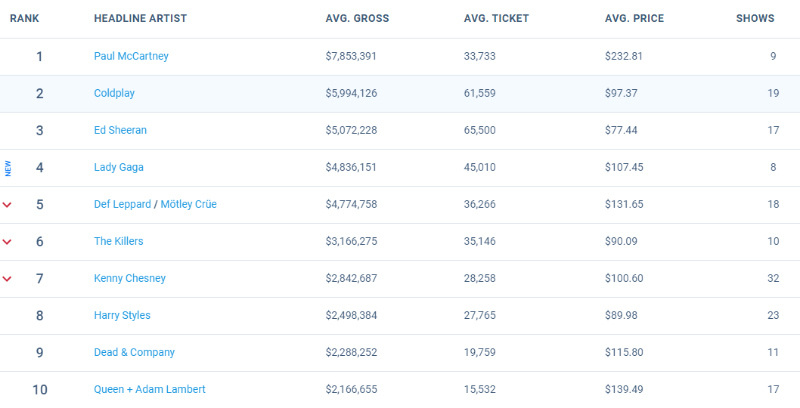Select the $89.98 average price
This screenshot has height=408, width=800.
tap(621, 315)
